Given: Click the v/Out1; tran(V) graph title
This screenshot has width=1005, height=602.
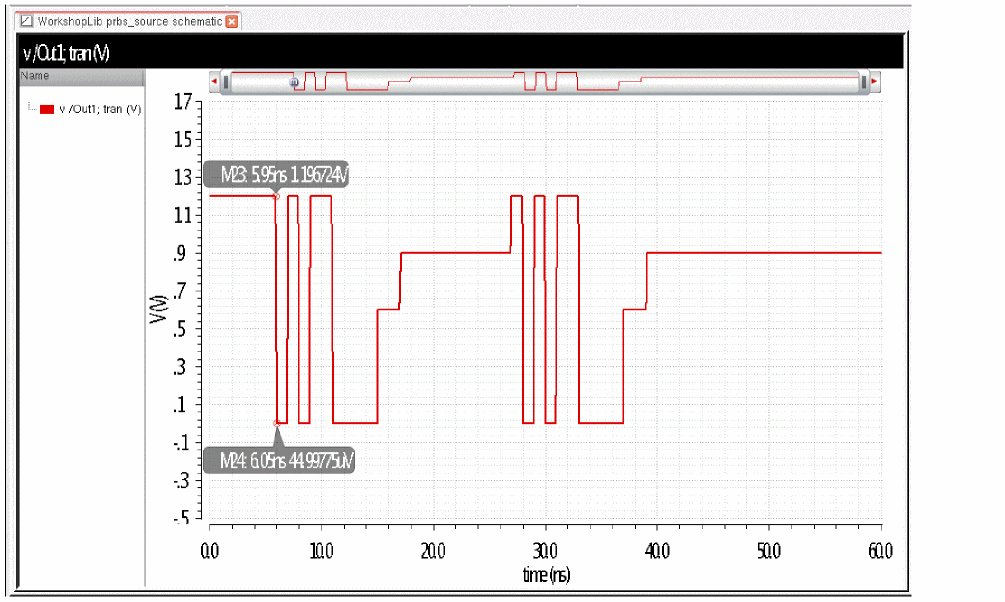Looking at the screenshot, I should pyautogui.click(x=67, y=53).
